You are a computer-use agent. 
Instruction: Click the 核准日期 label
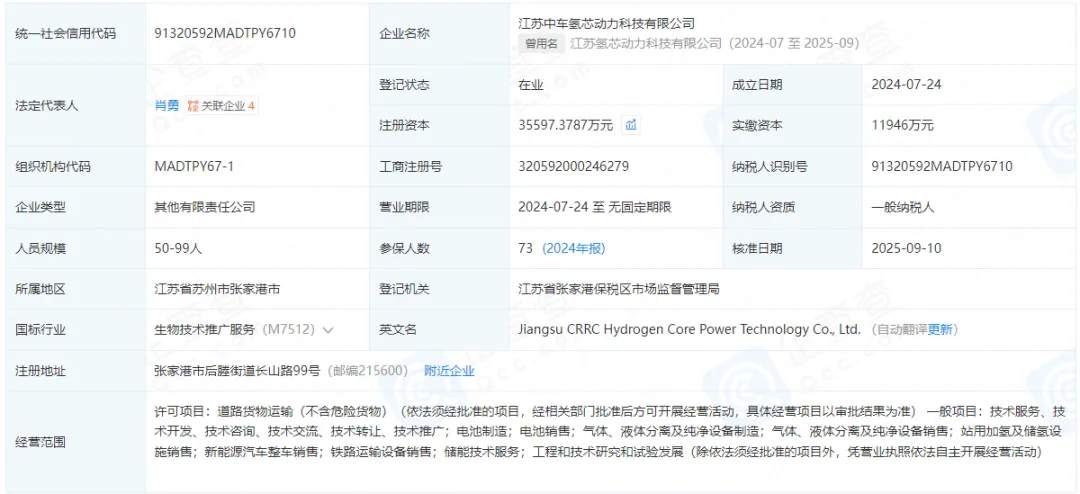coord(757,248)
